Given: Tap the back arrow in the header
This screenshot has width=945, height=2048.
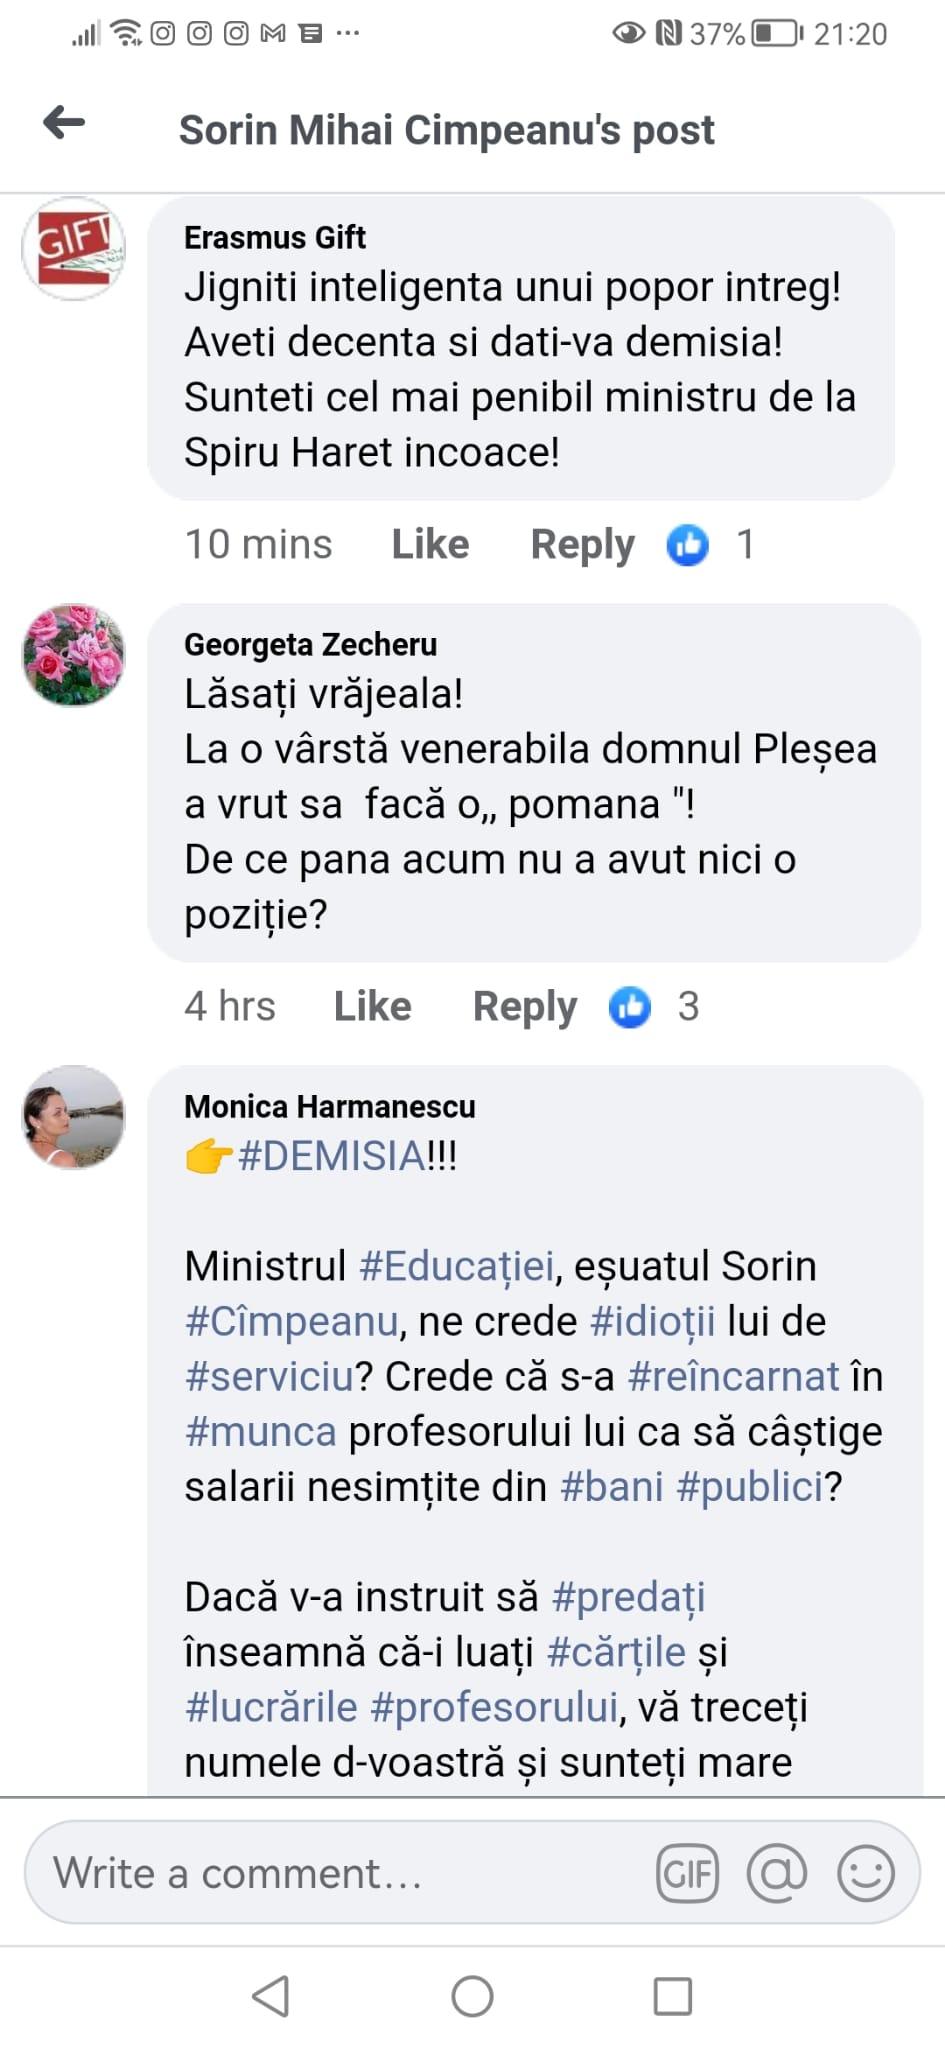Looking at the screenshot, I should pos(65,123).
